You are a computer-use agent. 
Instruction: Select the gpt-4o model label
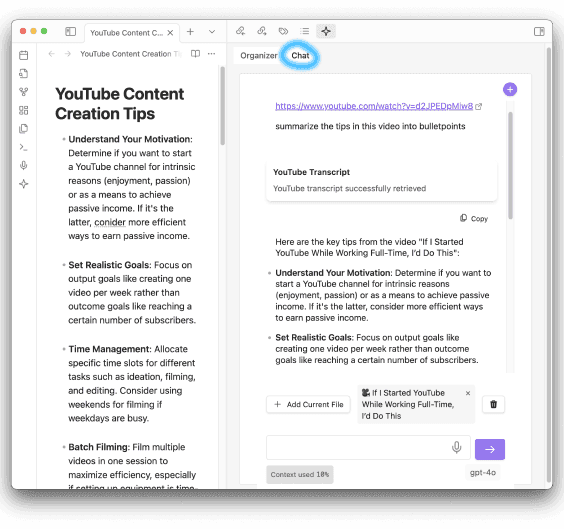pos(483,473)
